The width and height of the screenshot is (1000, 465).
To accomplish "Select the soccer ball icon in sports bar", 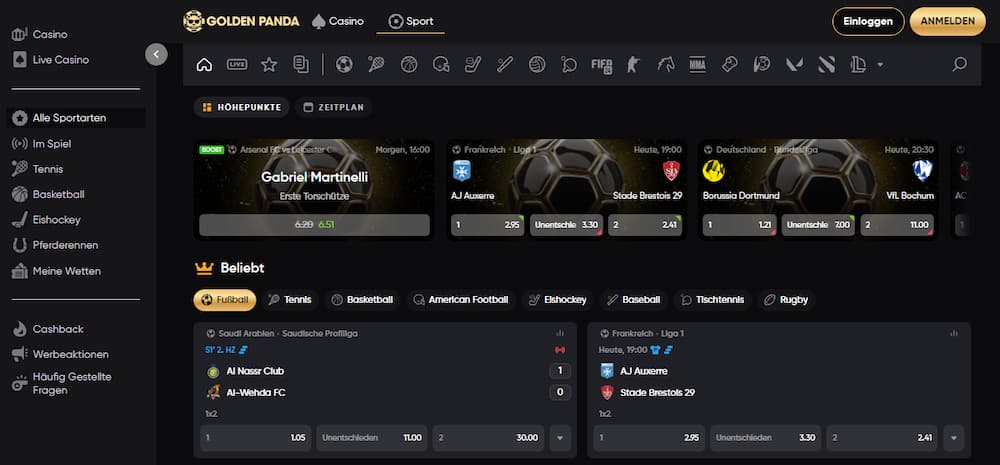I will [344, 64].
